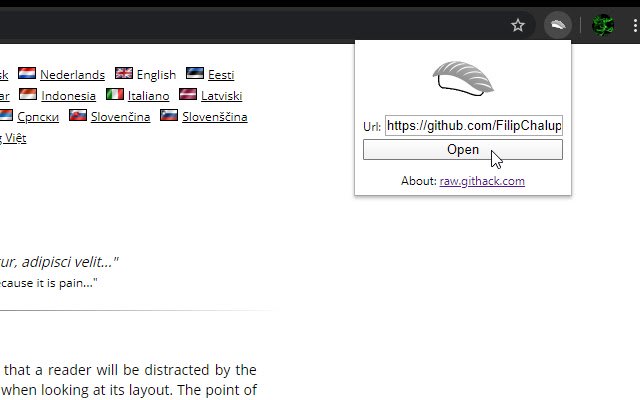Open the raw.githack.com link
Screen dimensions: 640x400
[482, 181]
